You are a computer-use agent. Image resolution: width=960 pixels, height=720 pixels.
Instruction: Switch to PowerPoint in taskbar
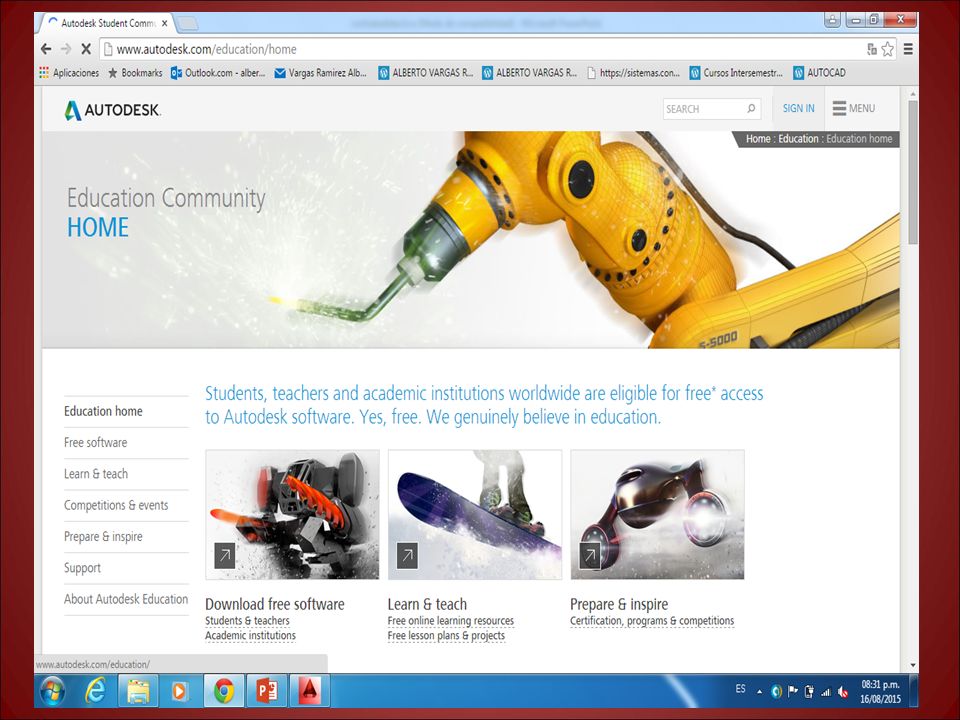coord(266,691)
